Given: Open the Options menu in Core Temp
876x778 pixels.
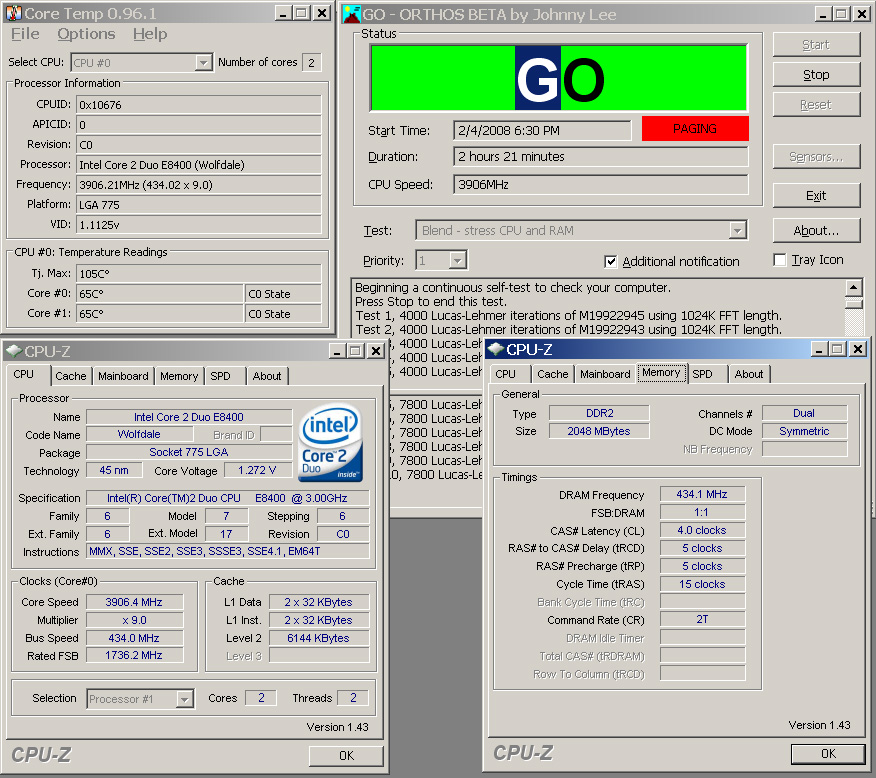Looking at the screenshot, I should tap(86, 34).
